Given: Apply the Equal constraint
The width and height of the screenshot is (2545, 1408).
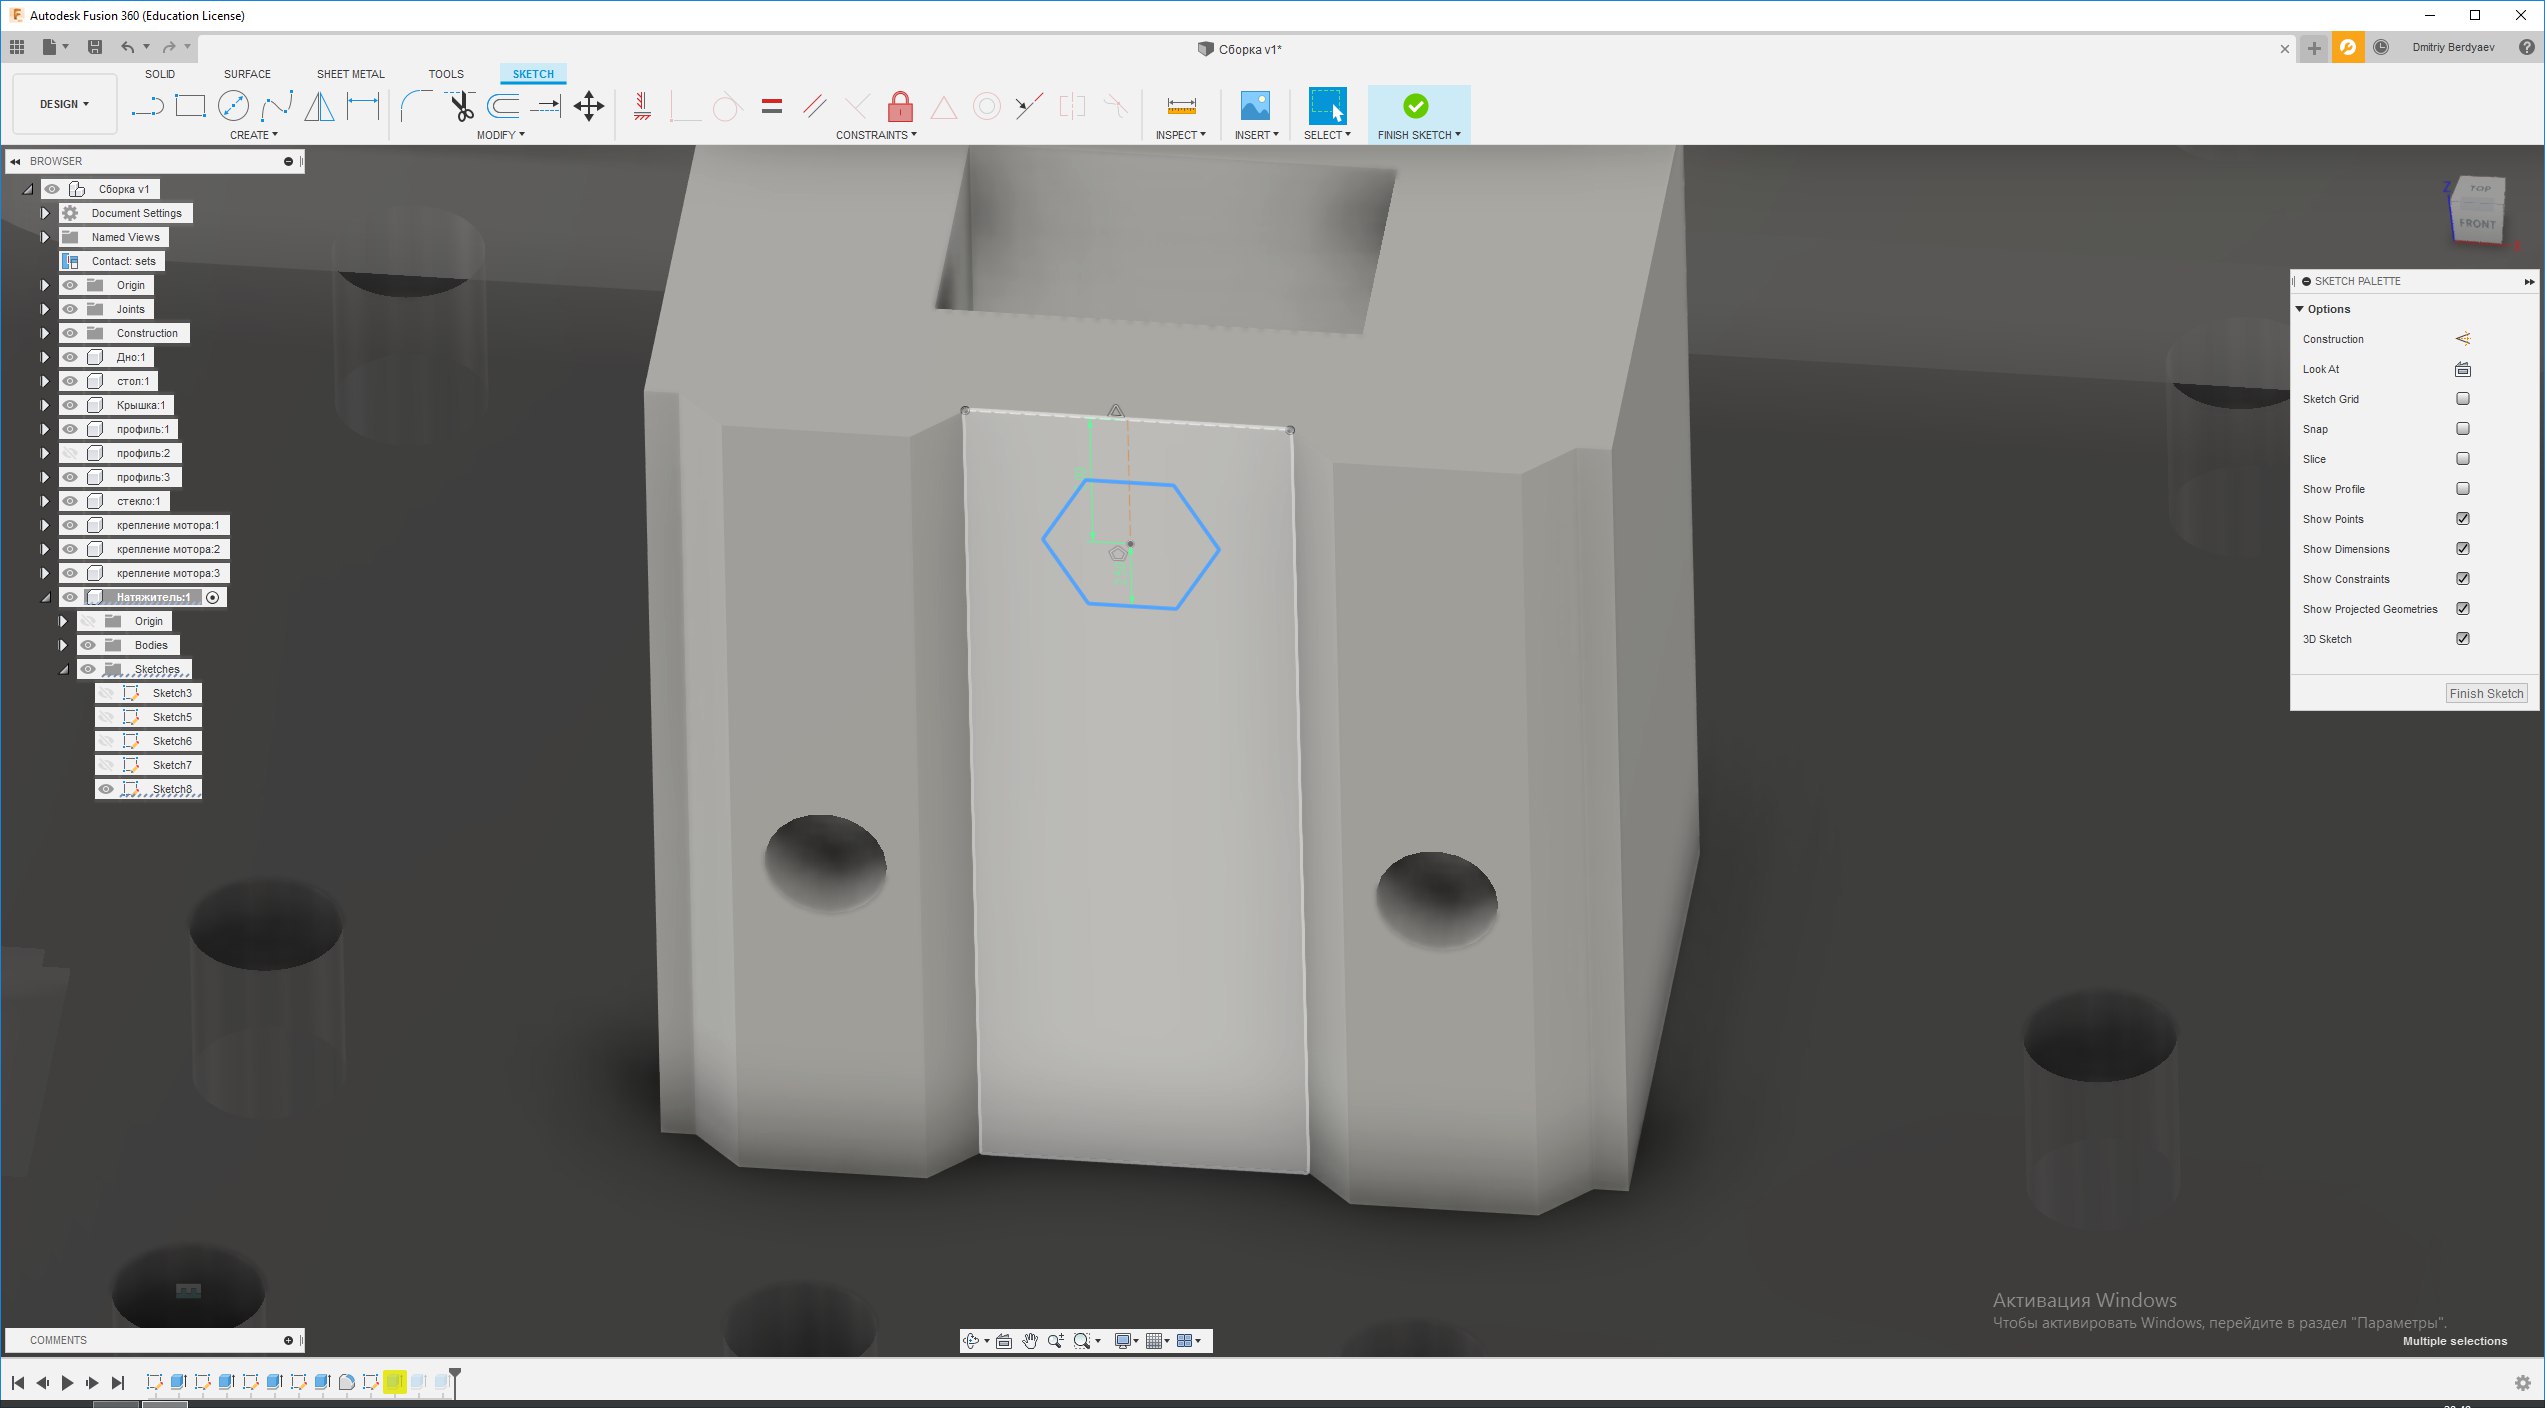Looking at the screenshot, I should coord(771,106).
